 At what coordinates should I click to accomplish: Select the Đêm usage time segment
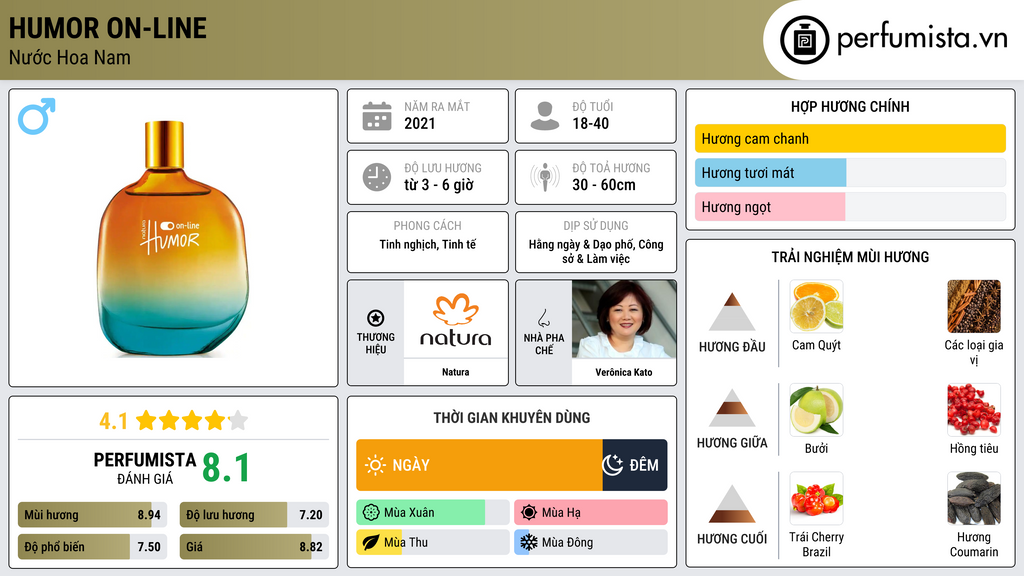pos(635,465)
